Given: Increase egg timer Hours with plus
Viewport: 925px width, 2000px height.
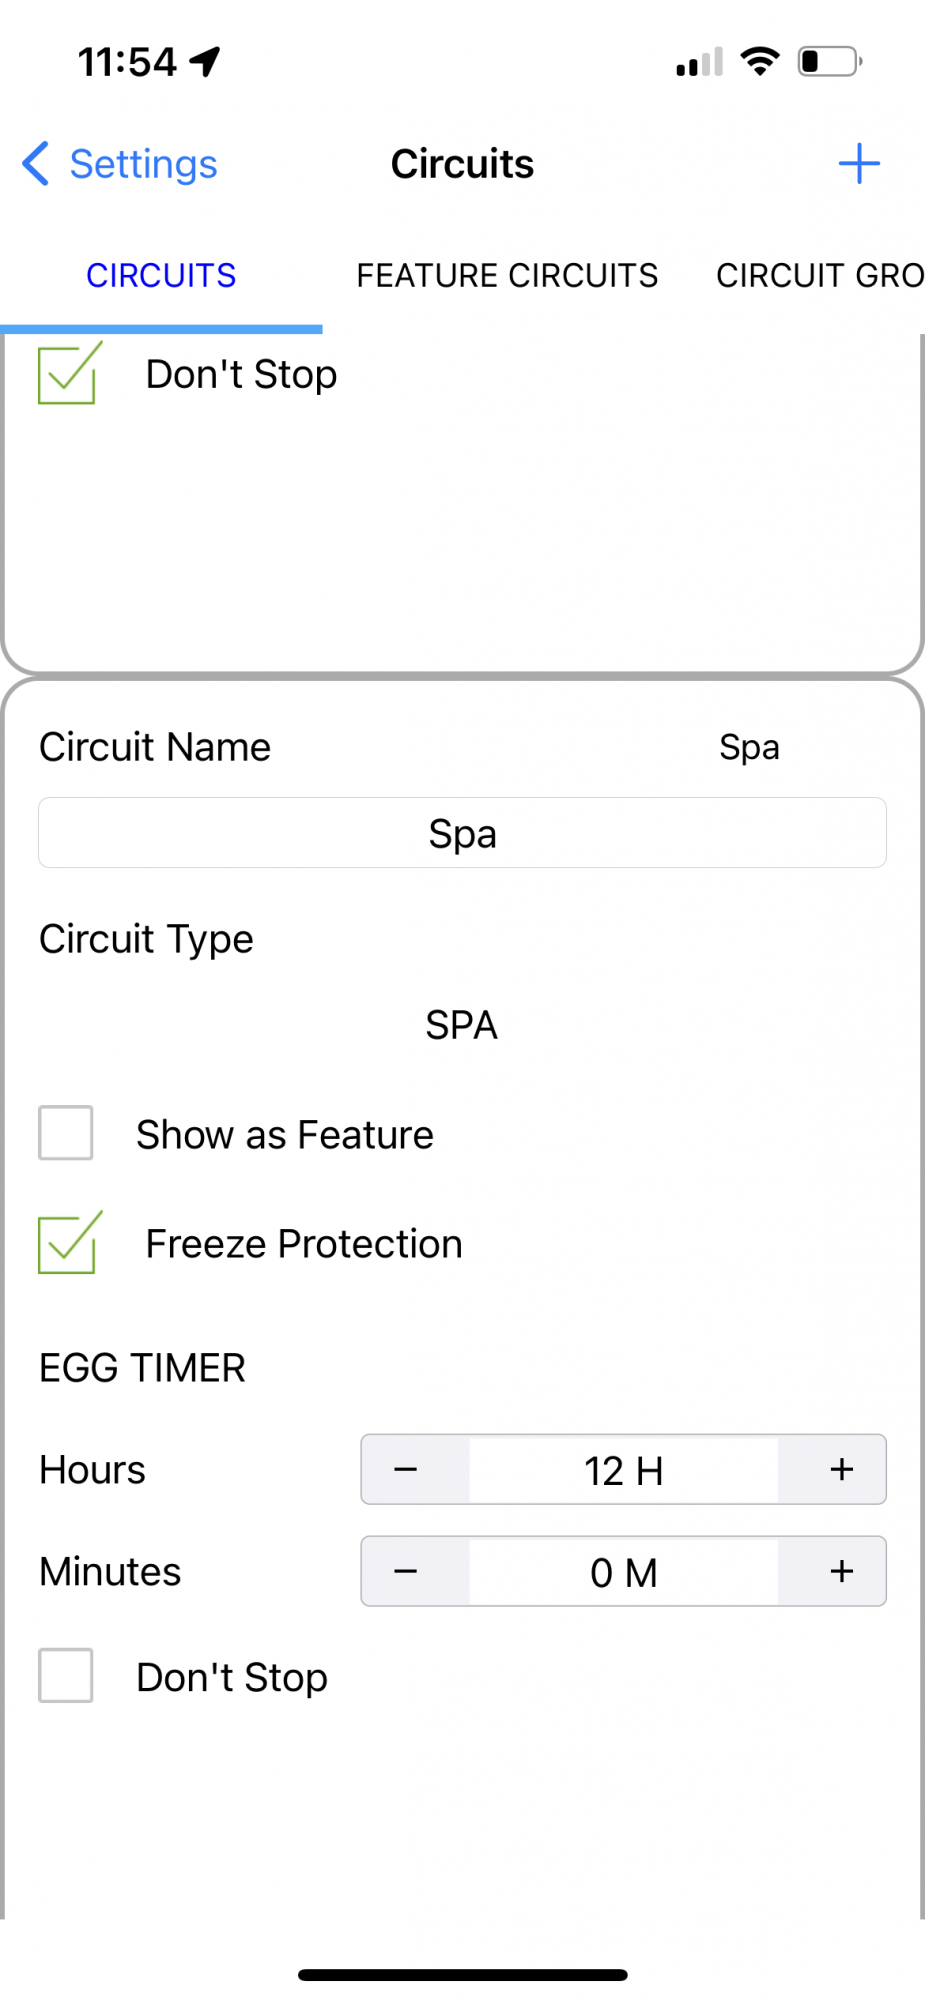Looking at the screenshot, I should click(842, 1469).
